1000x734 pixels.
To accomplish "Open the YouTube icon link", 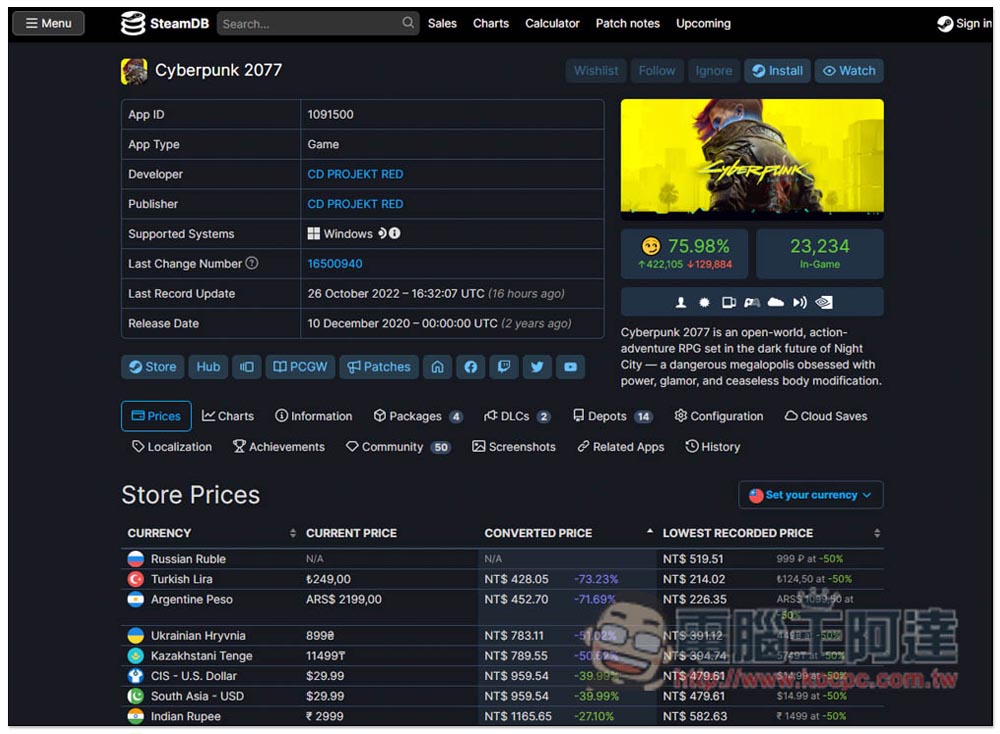I will (x=570, y=367).
